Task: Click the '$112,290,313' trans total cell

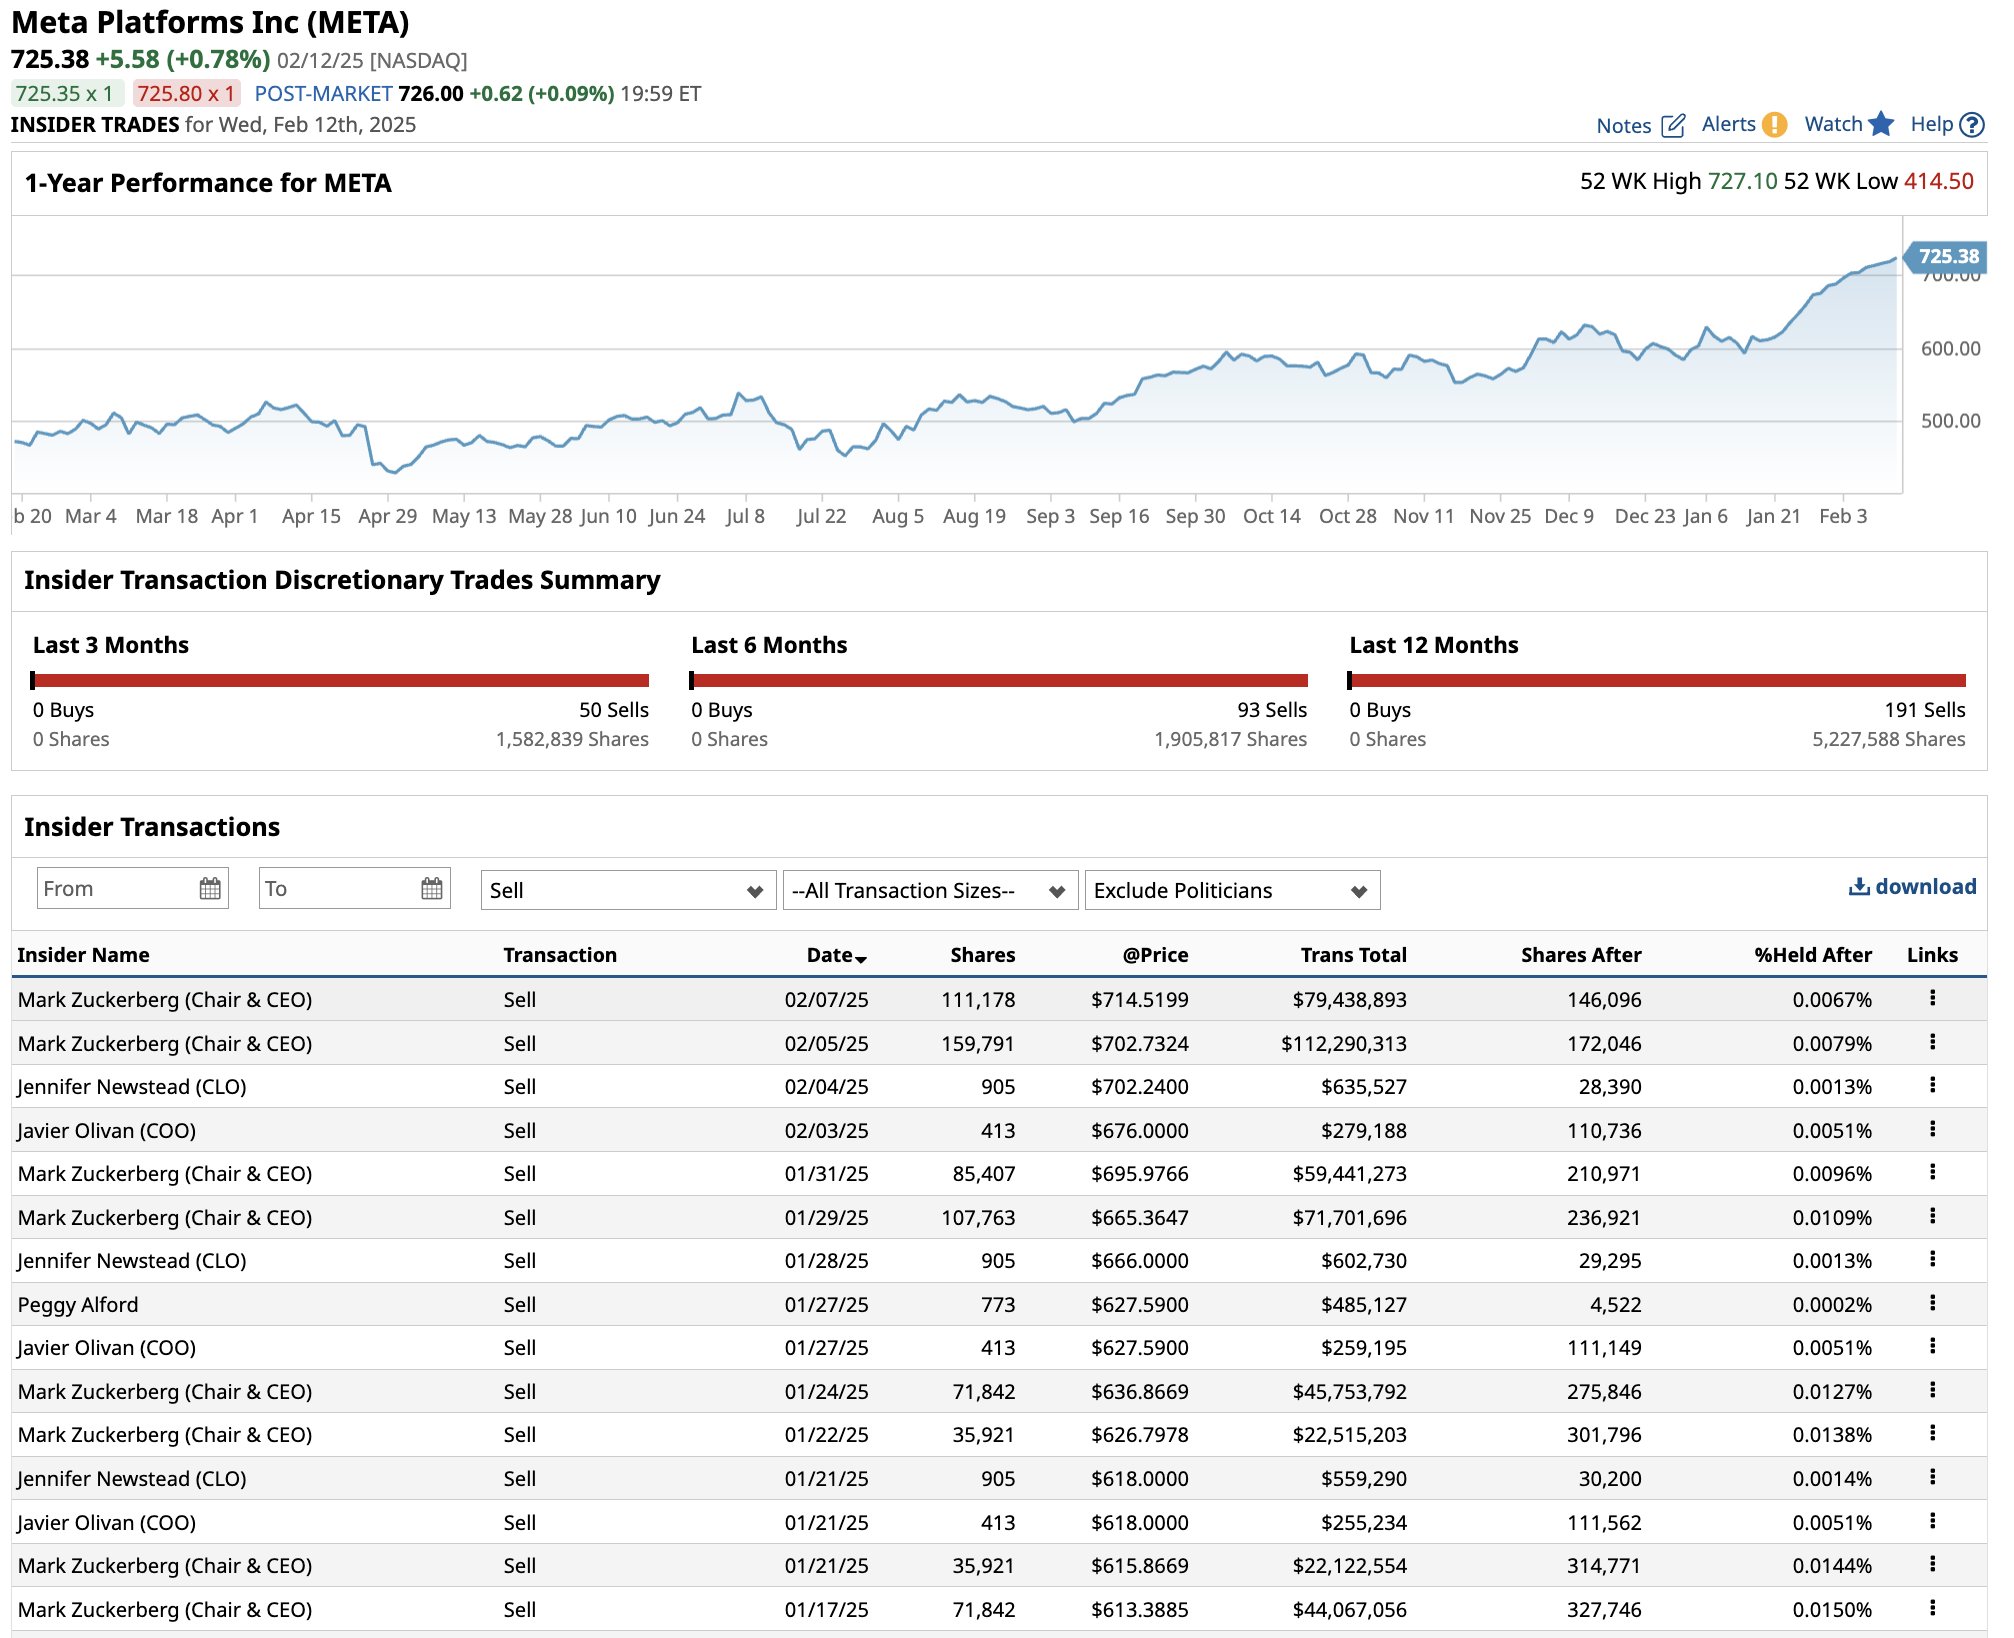Action: pos(1343,1043)
